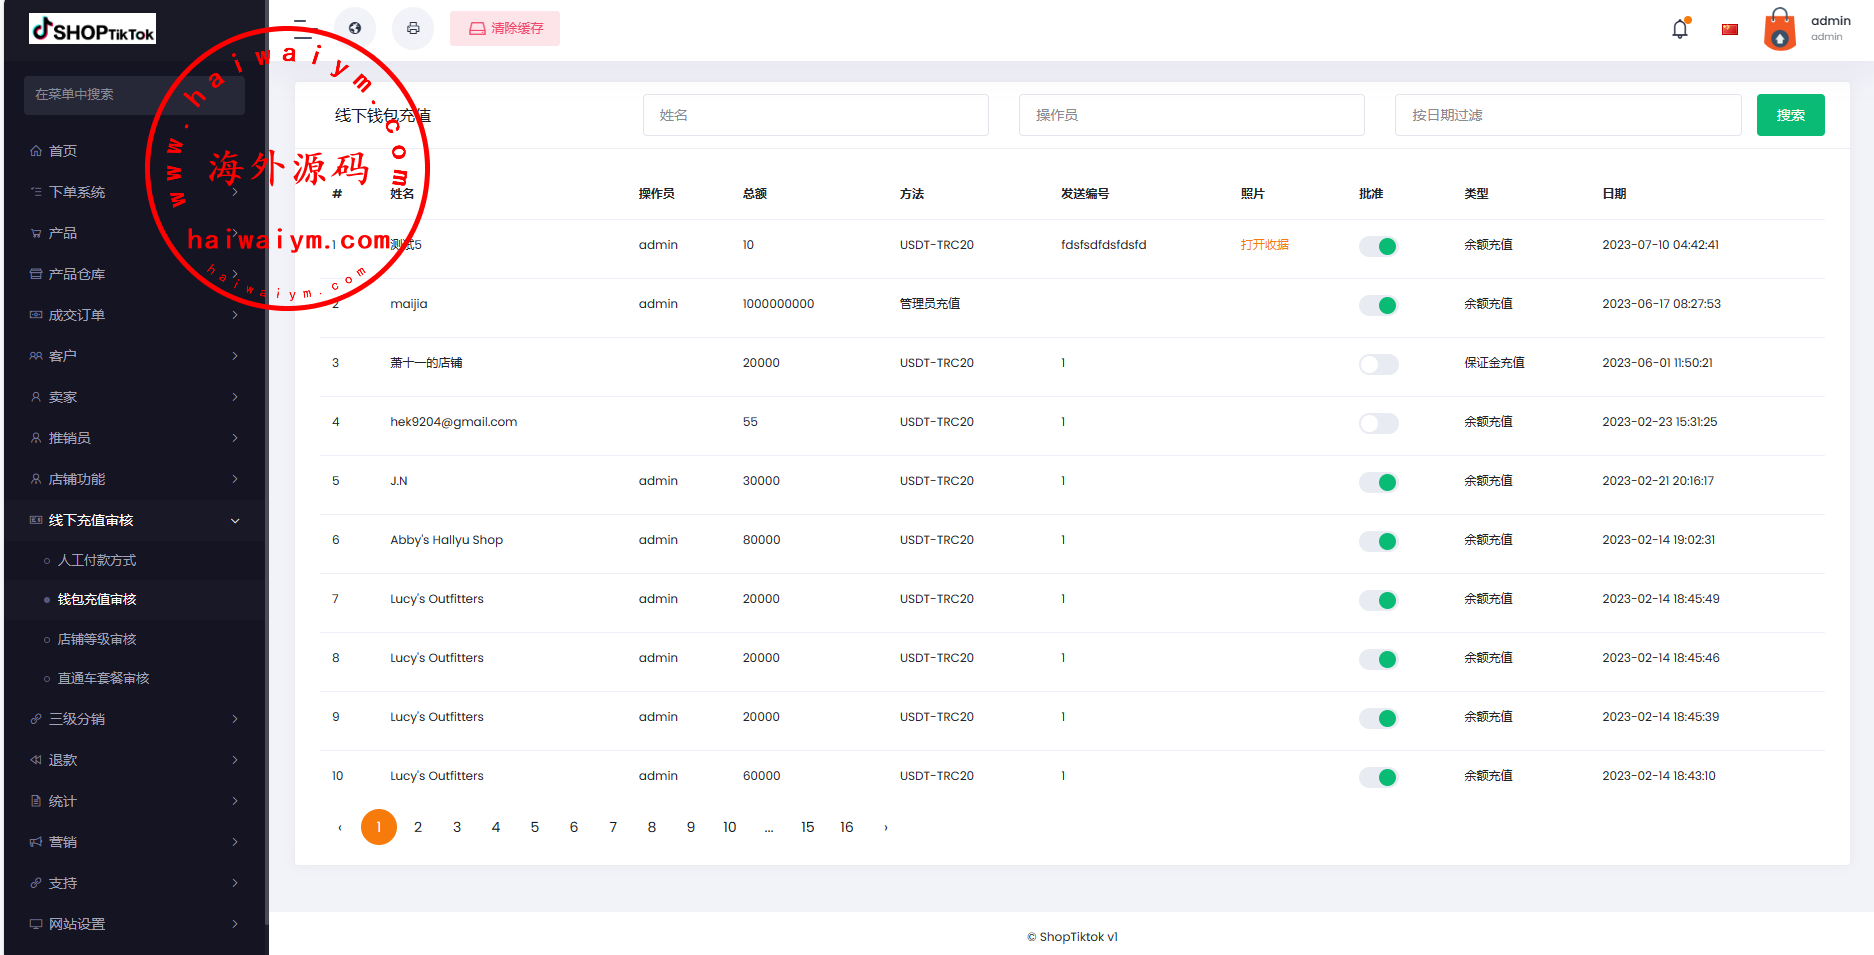Open the admin shopping bag avatar
1874x955 pixels.
coord(1780,29)
